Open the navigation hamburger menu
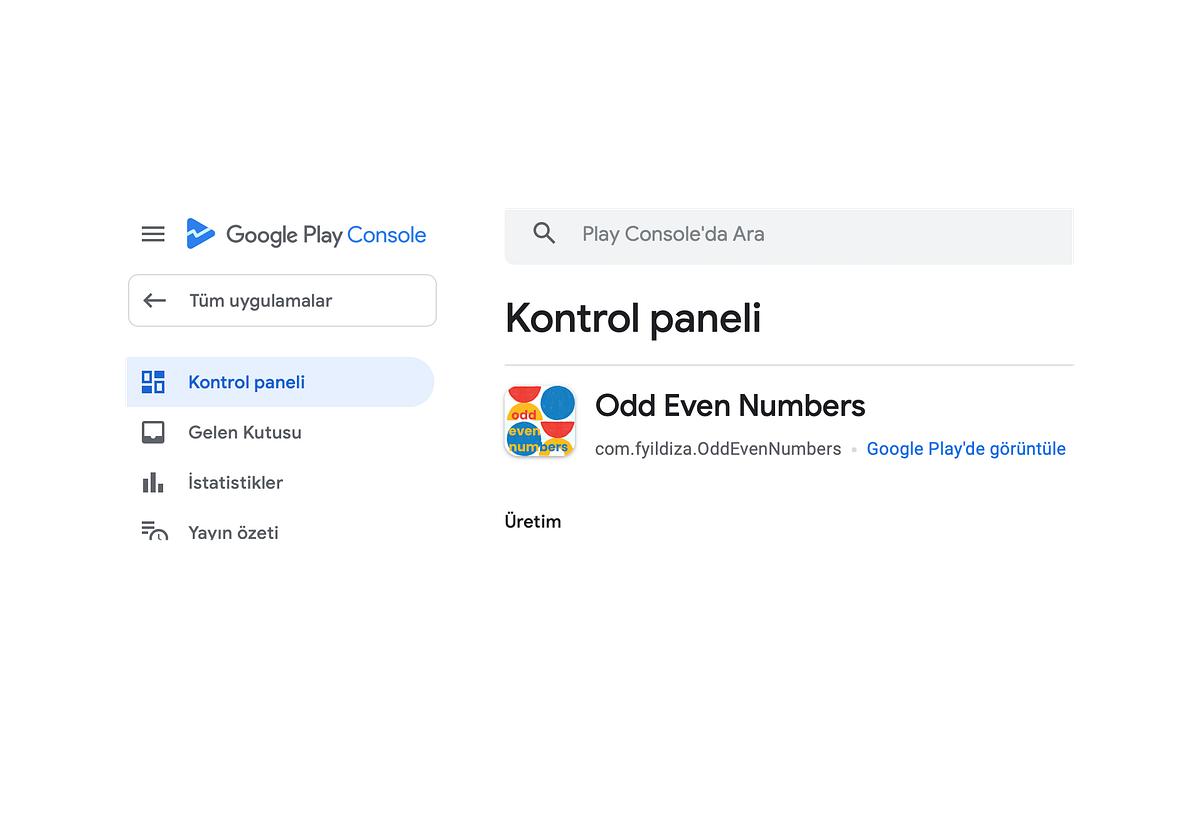 (x=153, y=233)
